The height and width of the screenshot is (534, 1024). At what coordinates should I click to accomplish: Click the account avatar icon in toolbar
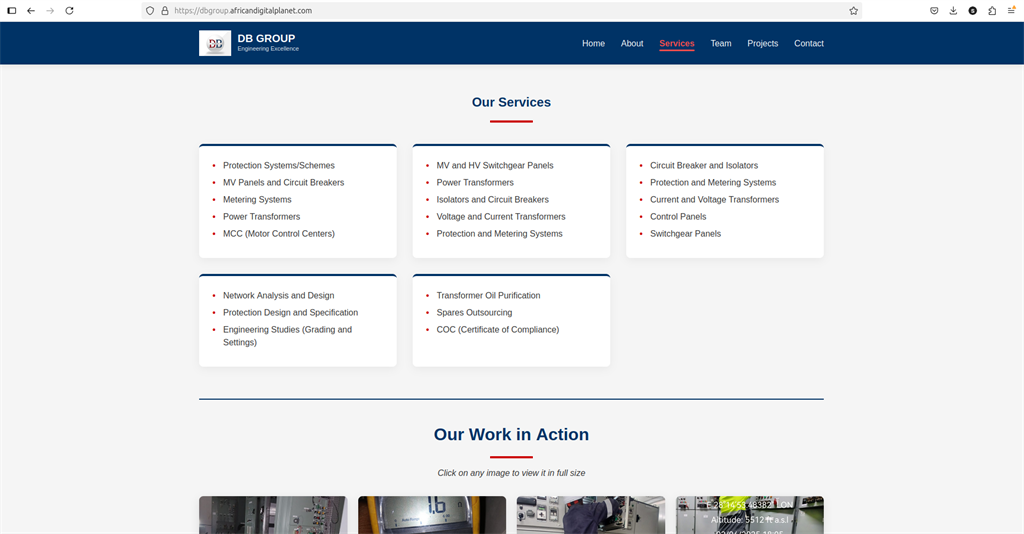tap(972, 10)
